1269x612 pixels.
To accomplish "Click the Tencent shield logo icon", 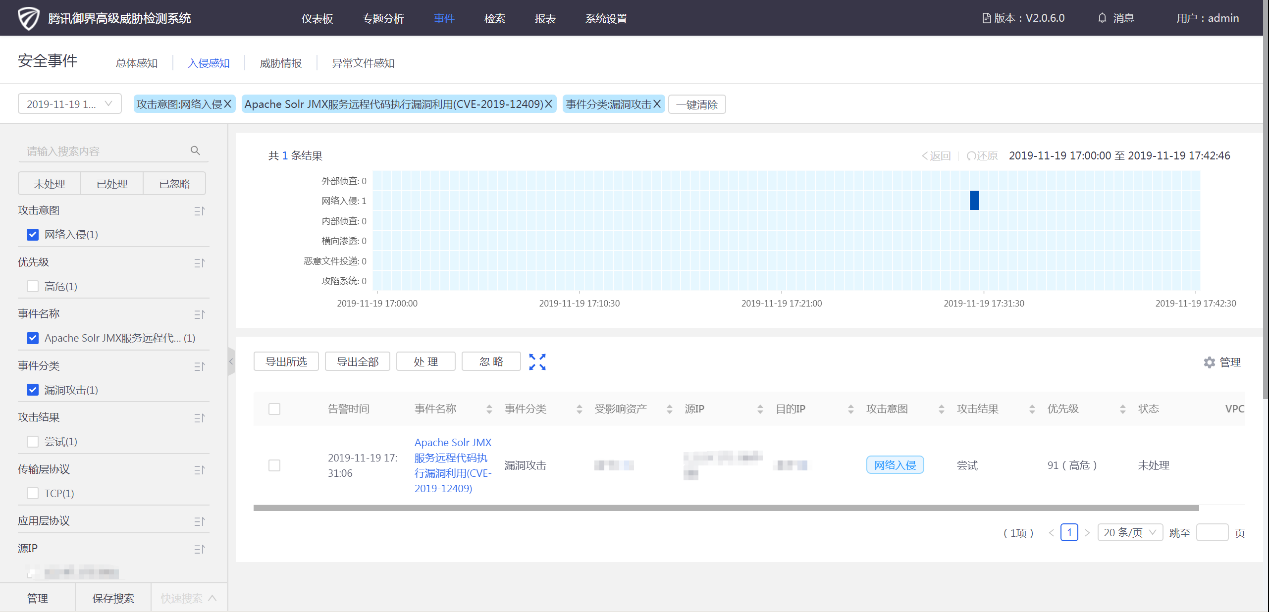I will click(29, 18).
